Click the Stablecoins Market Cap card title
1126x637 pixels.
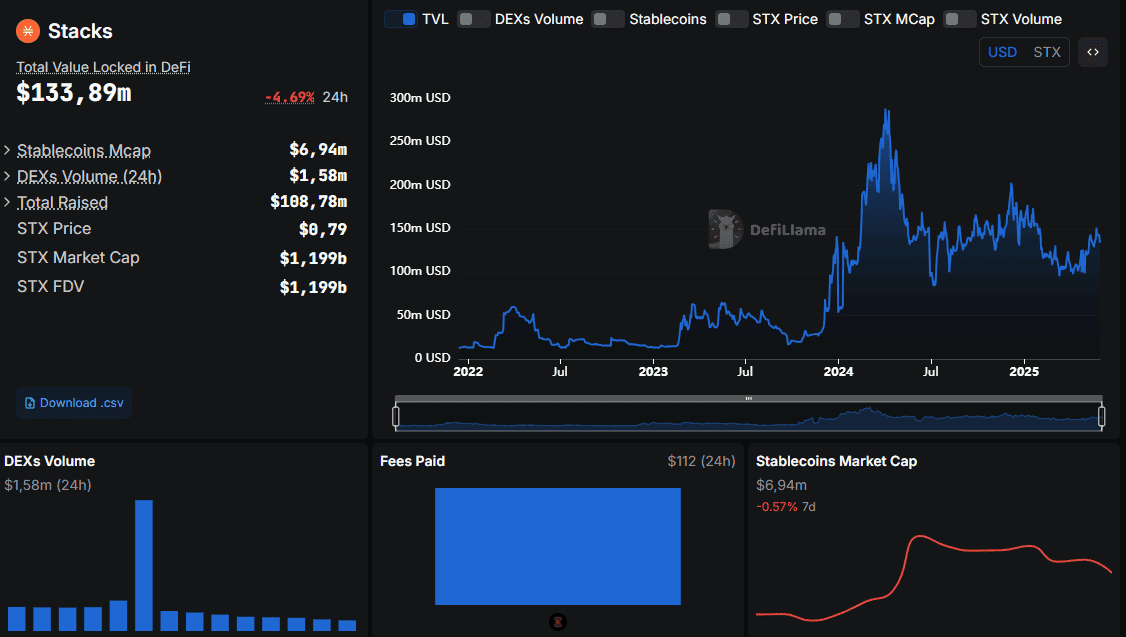pos(837,461)
